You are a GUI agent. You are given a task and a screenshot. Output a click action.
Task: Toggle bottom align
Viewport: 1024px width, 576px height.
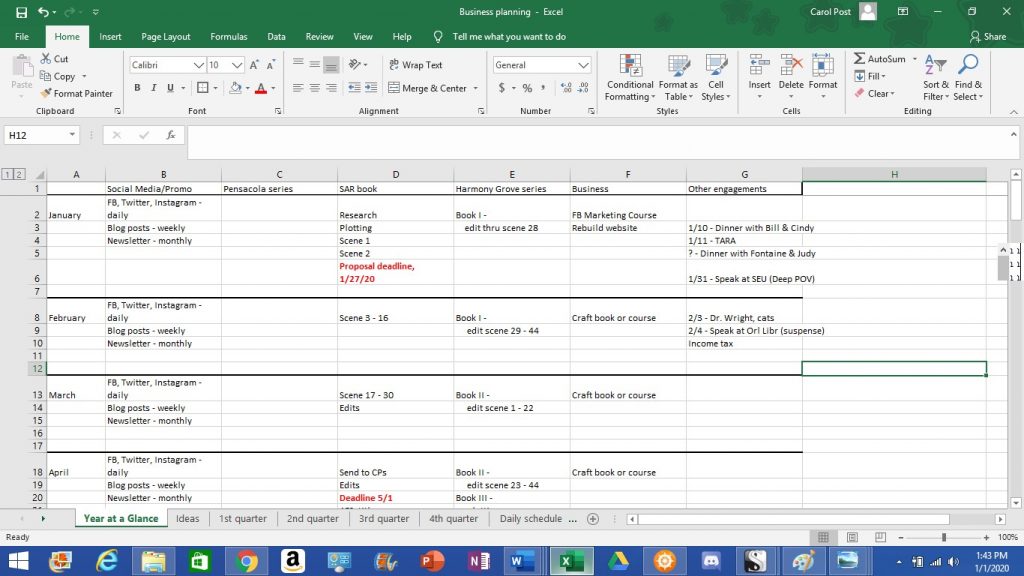(x=331, y=65)
